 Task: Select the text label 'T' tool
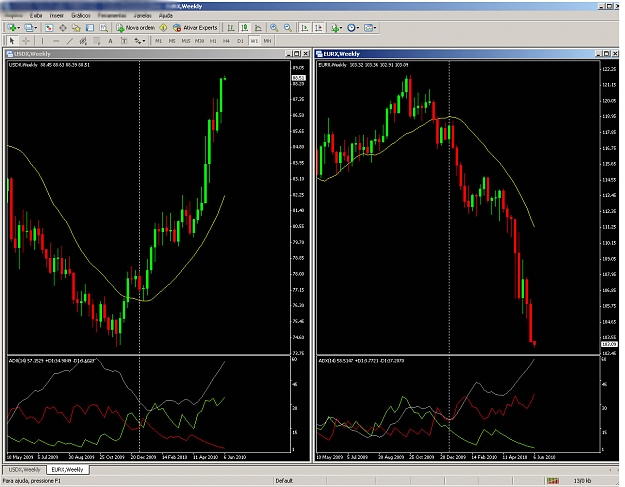pos(124,41)
